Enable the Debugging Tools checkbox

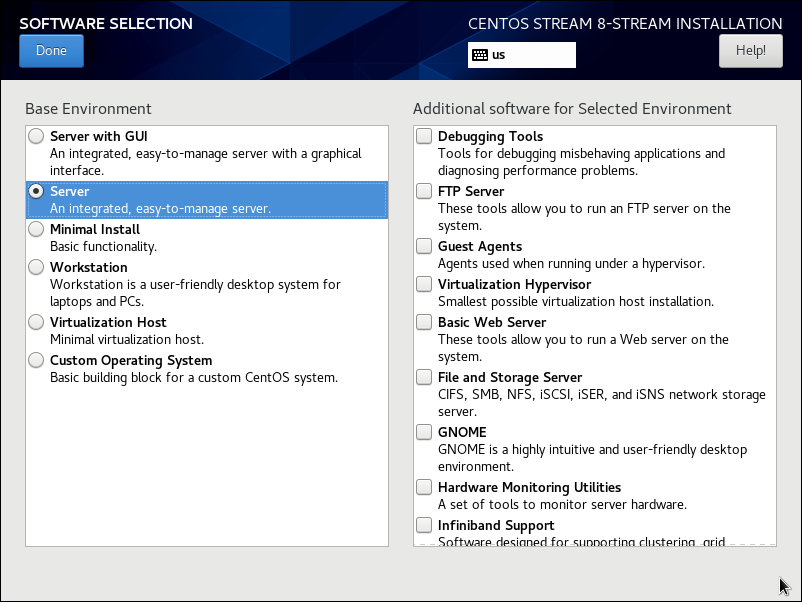(425, 136)
